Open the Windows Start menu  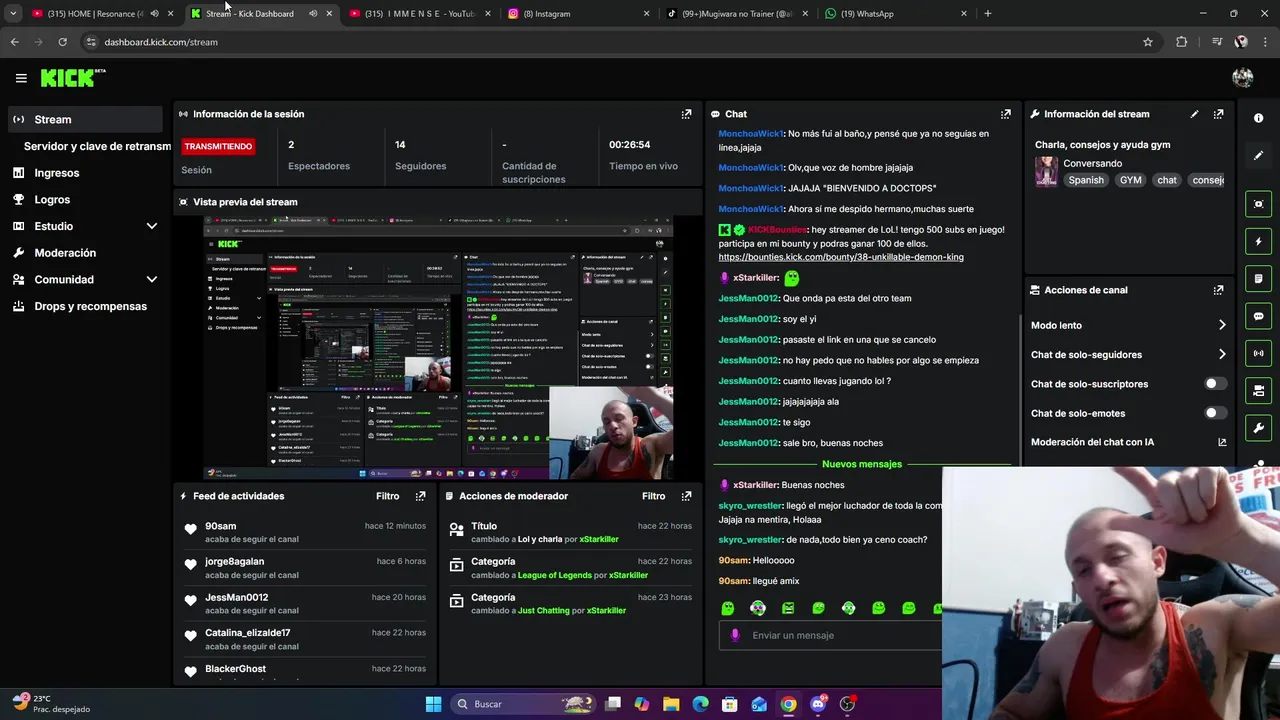point(433,704)
